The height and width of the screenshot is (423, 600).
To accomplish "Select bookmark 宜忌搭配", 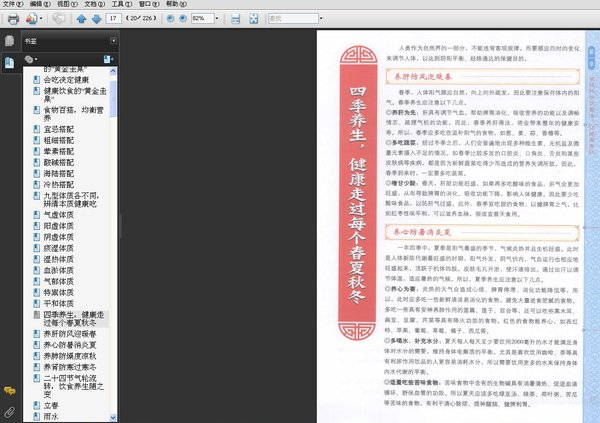I will pyautogui.click(x=59, y=129).
